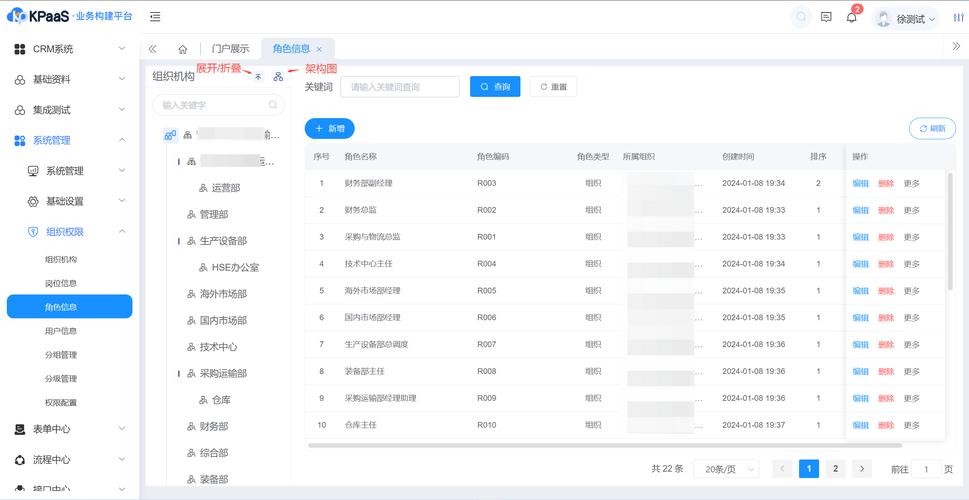This screenshot has width=969, height=500.
Task: Open the 徐测试 user dropdown
Action: [905, 19]
